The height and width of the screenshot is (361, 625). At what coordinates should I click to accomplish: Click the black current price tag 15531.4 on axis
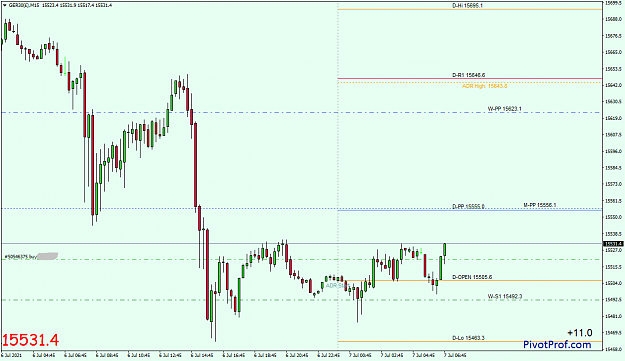pyautogui.click(x=613, y=244)
